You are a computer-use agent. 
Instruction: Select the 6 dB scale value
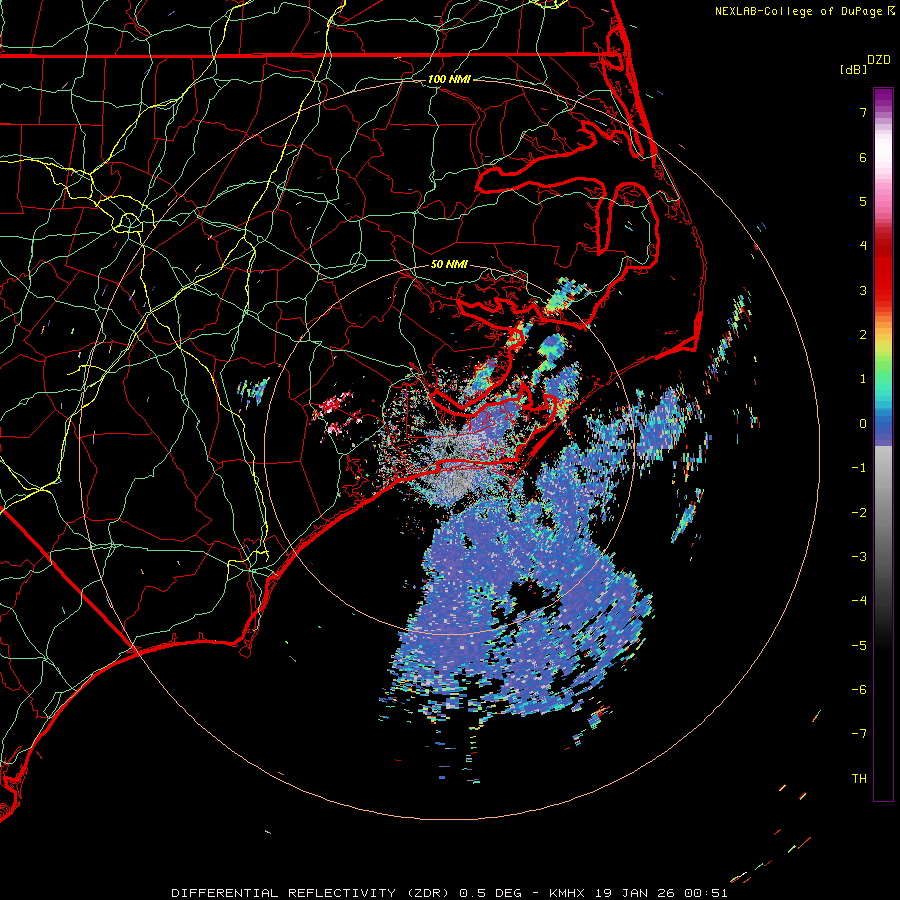[863, 157]
